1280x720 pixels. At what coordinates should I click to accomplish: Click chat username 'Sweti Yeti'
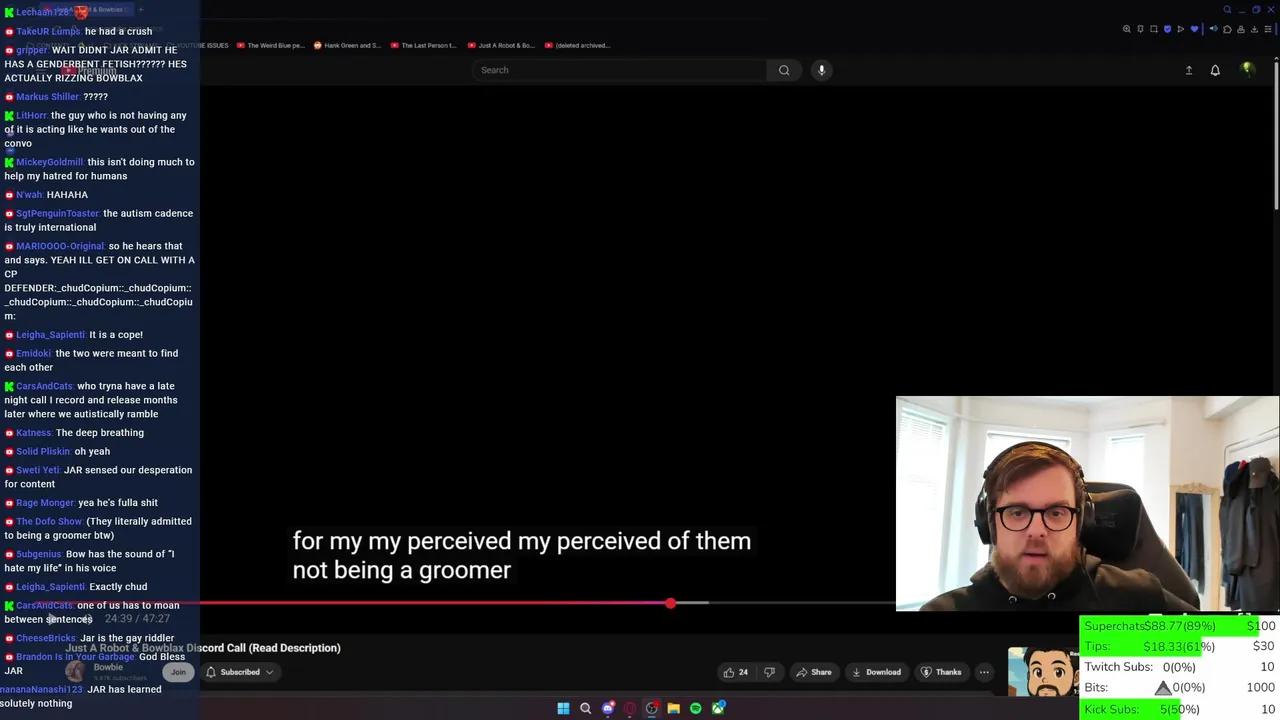point(38,470)
